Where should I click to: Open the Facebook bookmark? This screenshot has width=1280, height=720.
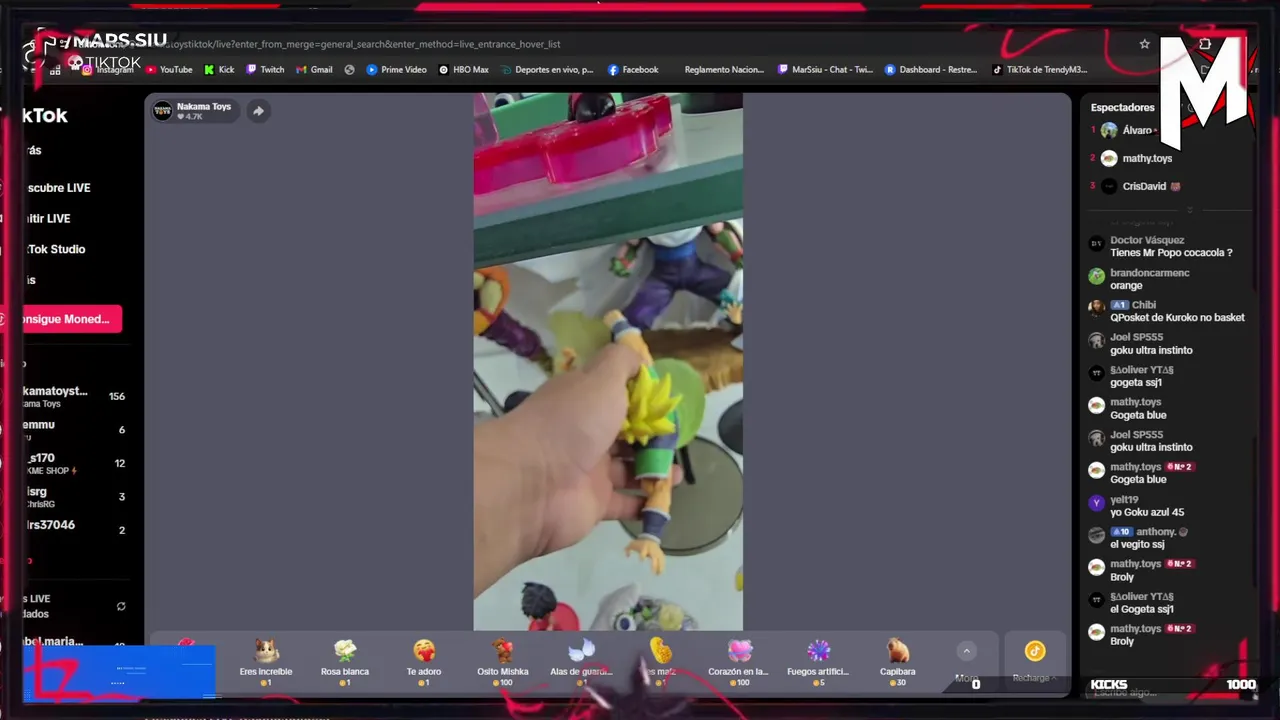coord(633,70)
